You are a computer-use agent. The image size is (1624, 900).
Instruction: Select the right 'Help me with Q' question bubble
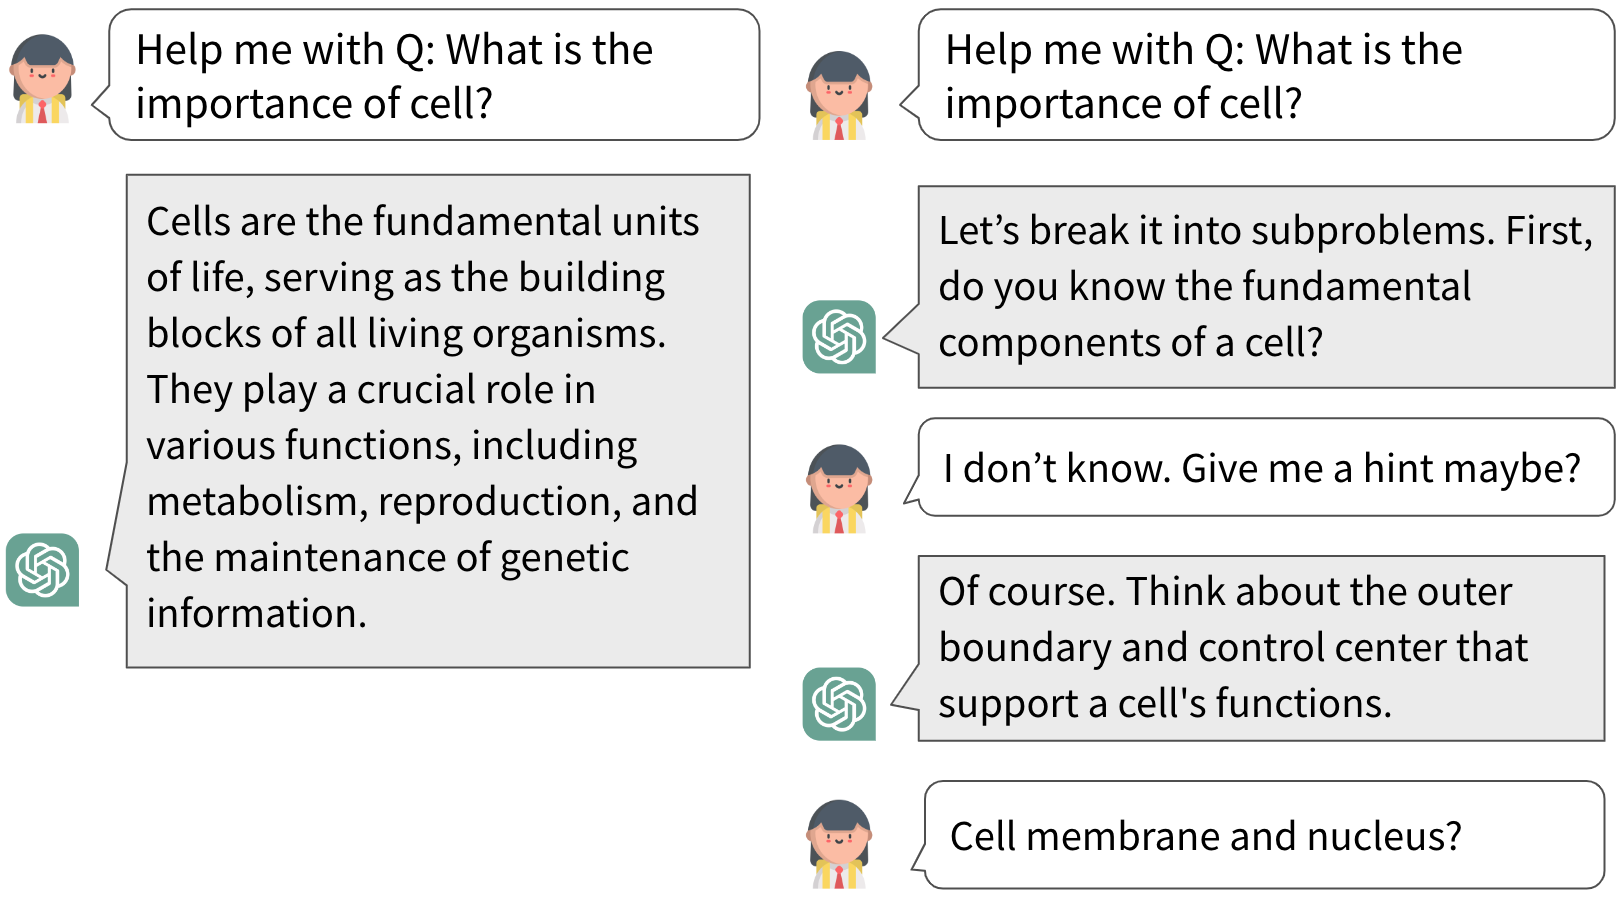1265,75
